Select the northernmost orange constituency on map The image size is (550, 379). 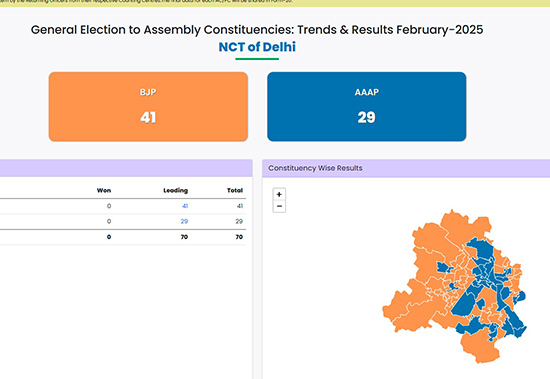tap(455, 223)
